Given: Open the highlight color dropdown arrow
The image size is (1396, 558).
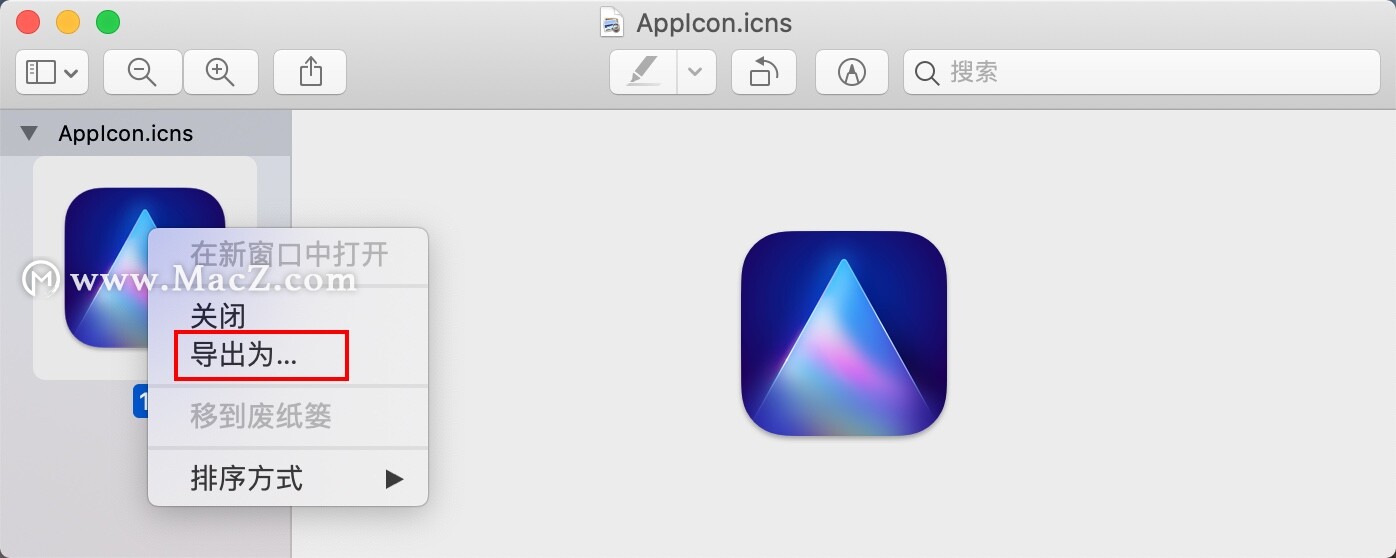Looking at the screenshot, I should click(696, 72).
